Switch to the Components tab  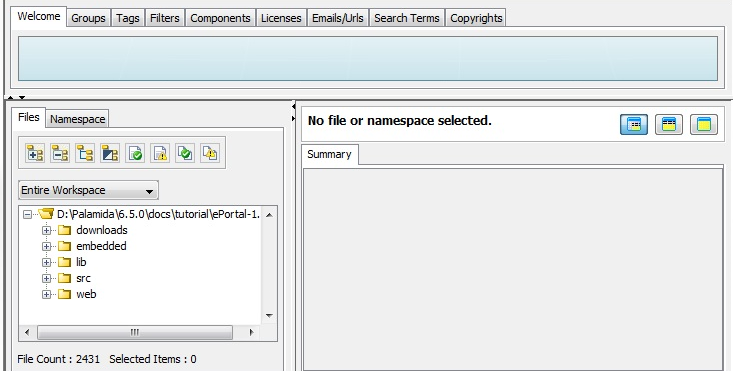[220, 18]
